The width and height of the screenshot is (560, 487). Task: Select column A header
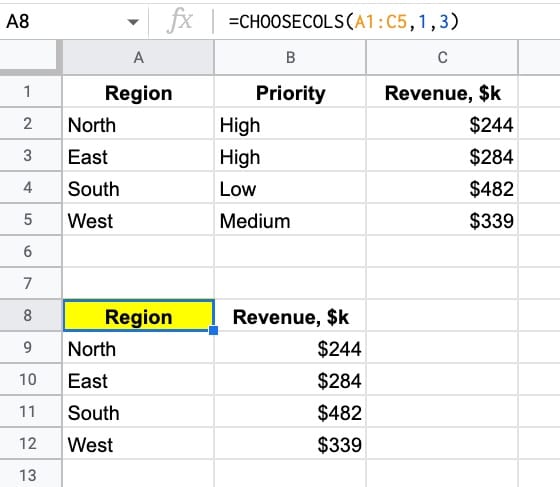139,57
